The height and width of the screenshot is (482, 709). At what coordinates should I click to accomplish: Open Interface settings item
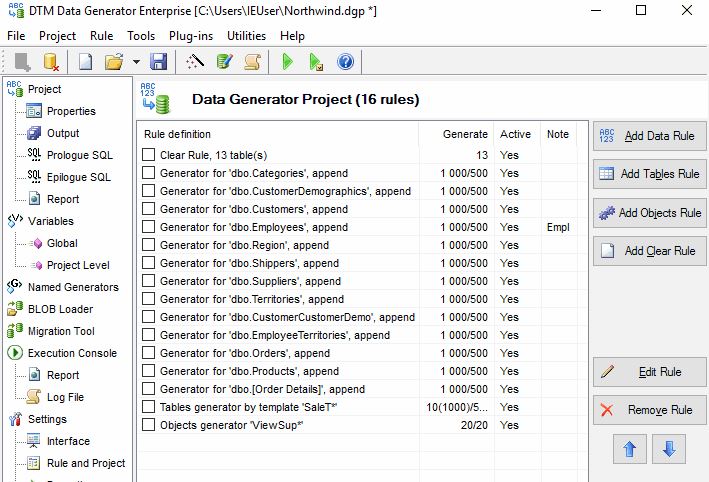point(68,441)
